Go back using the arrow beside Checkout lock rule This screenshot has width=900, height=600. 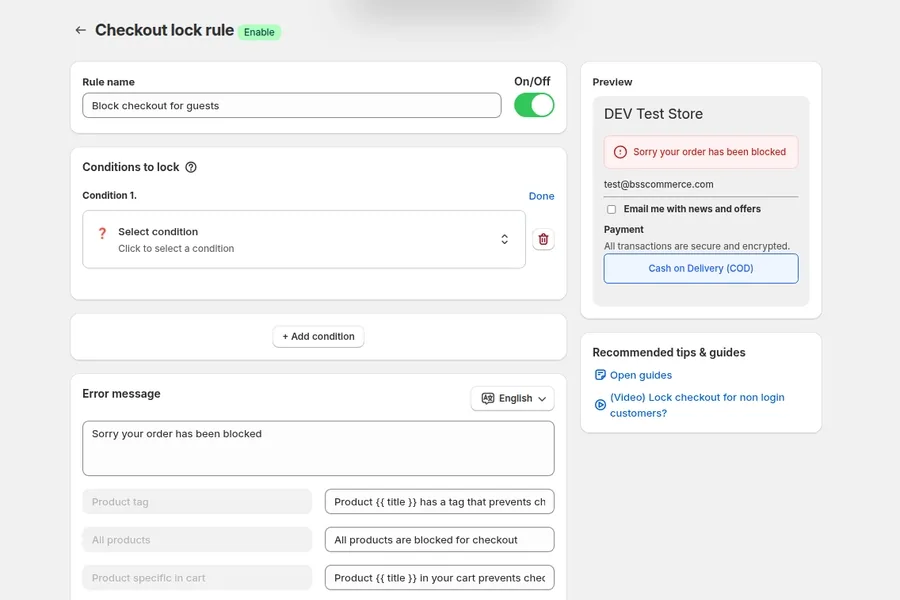pos(80,30)
